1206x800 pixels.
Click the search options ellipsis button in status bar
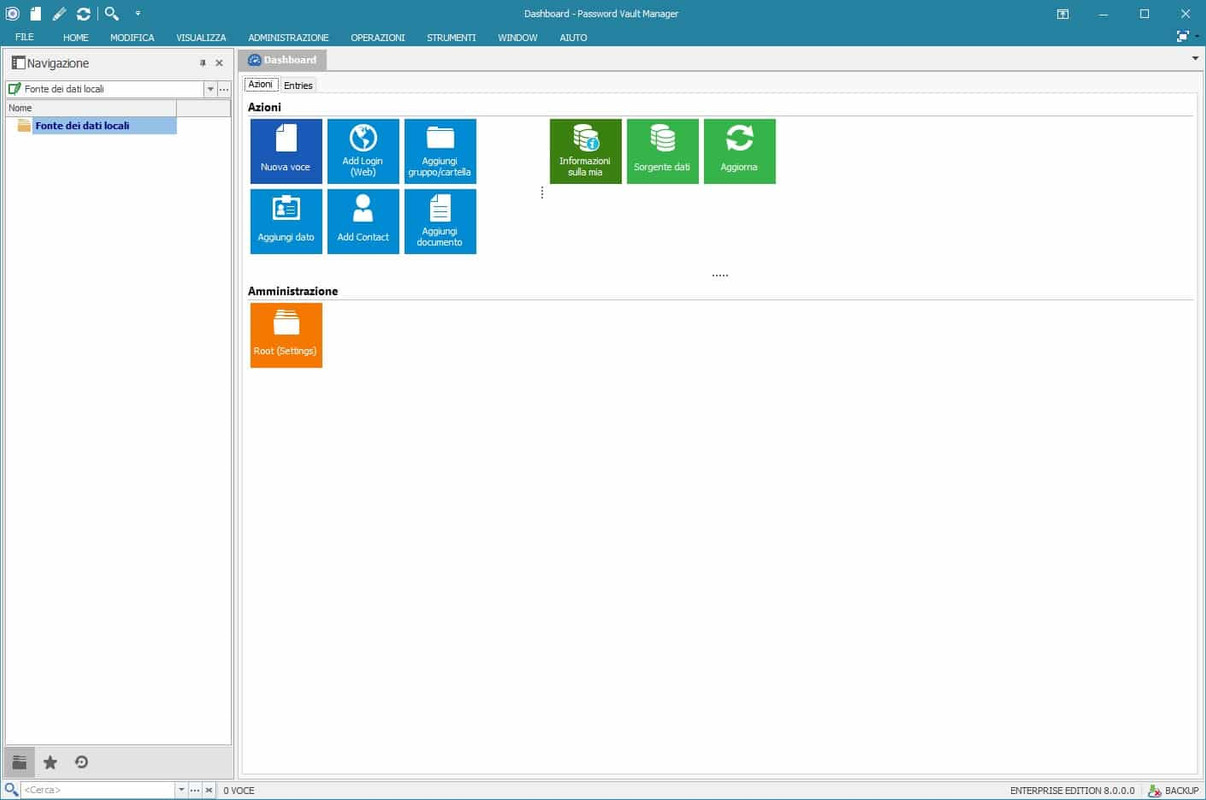click(x=195, y=790)
